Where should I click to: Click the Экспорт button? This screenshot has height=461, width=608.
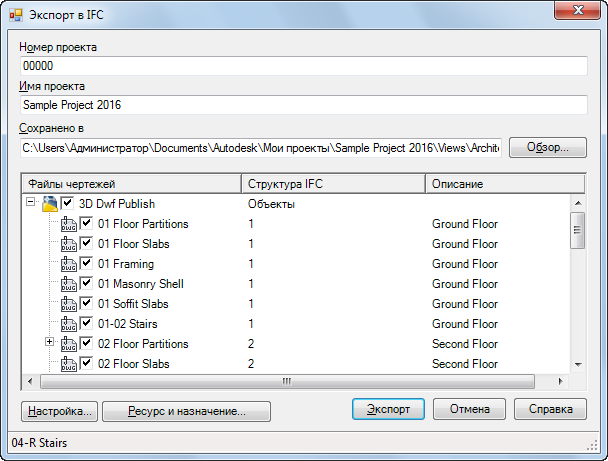[388, 409]
